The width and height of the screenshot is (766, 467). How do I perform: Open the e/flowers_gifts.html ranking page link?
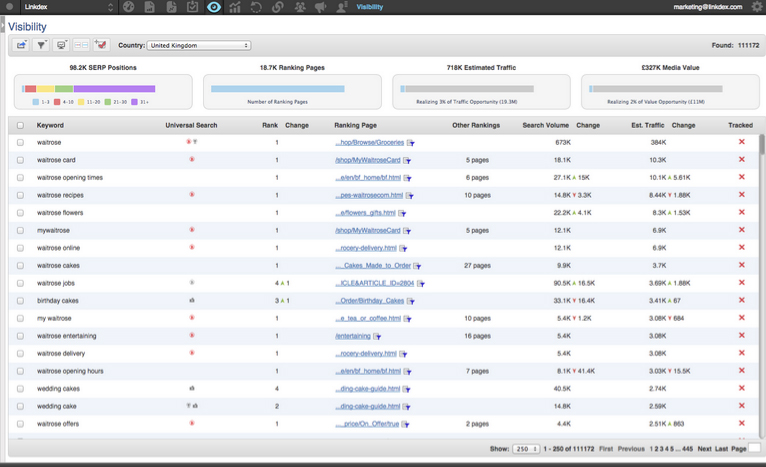coord(365,213)
